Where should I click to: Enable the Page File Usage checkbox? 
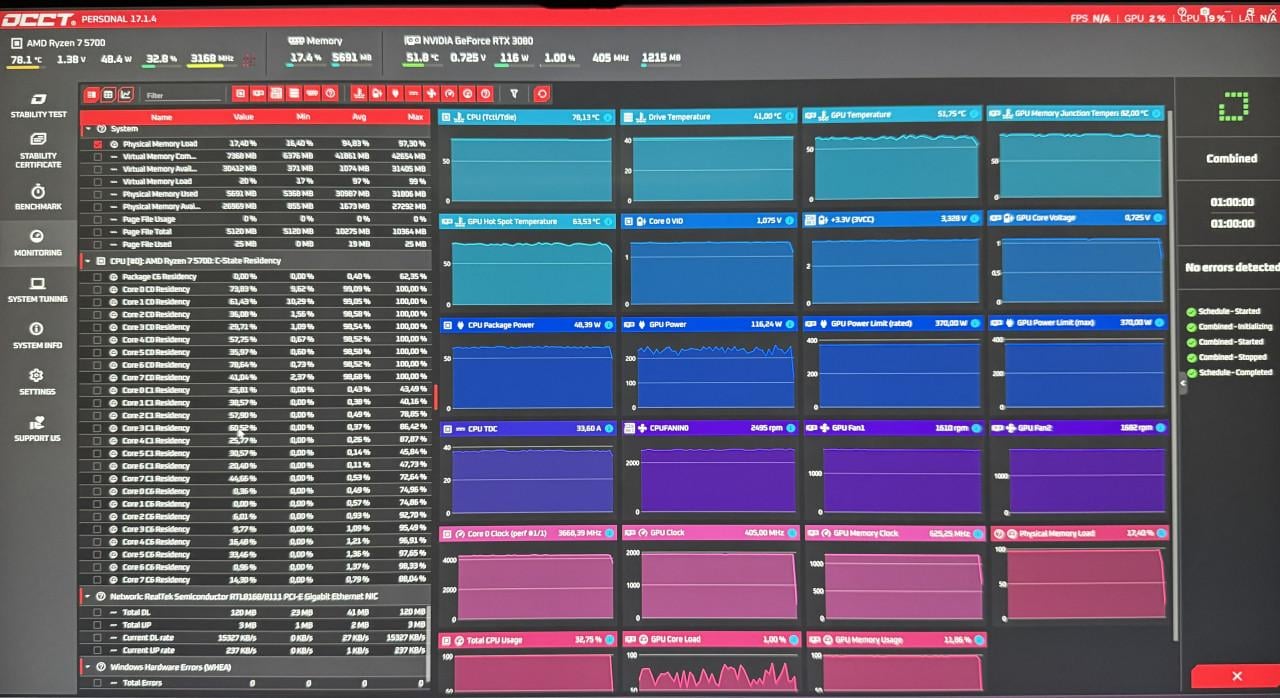coord(97,219)
